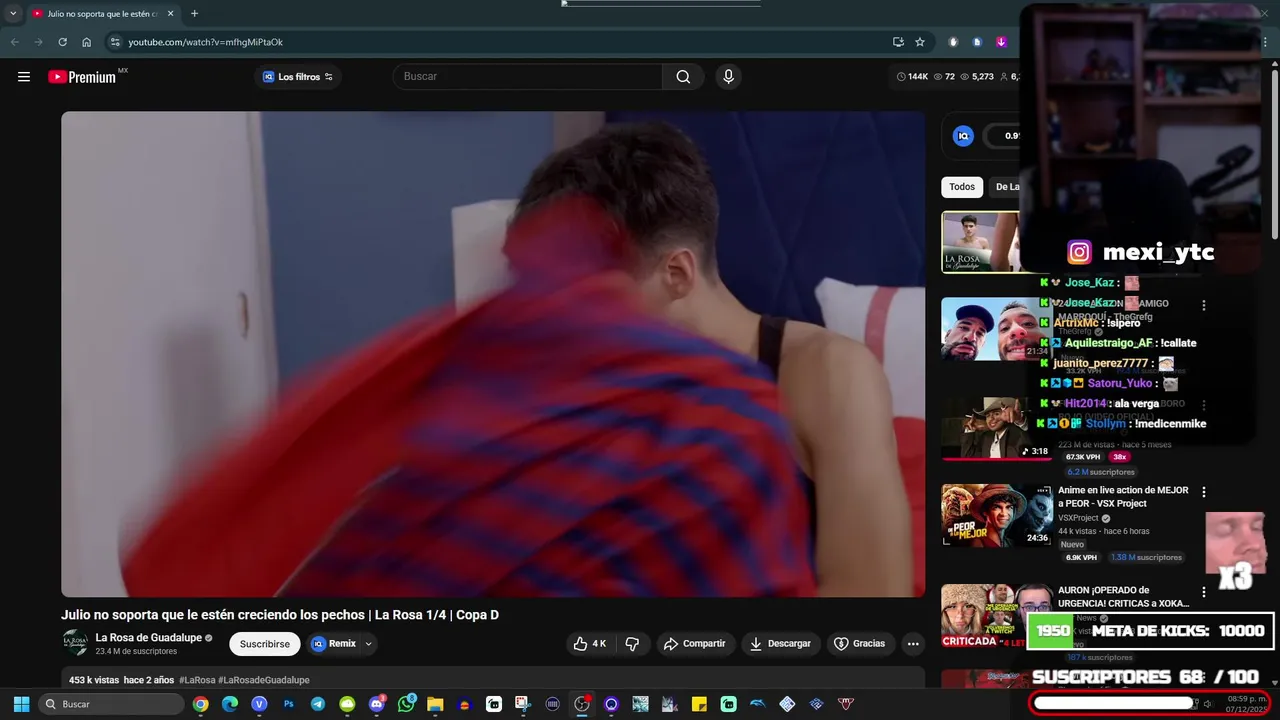Click the VSXProject channel name
This screenshot has height=720, width=1280.
1078,518
